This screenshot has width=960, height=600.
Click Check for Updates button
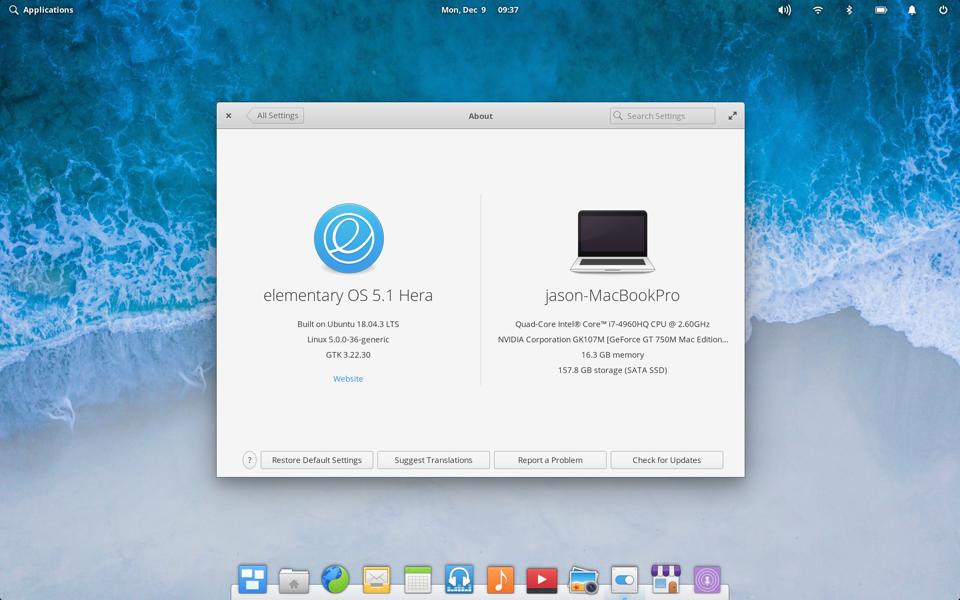point(666,460)
